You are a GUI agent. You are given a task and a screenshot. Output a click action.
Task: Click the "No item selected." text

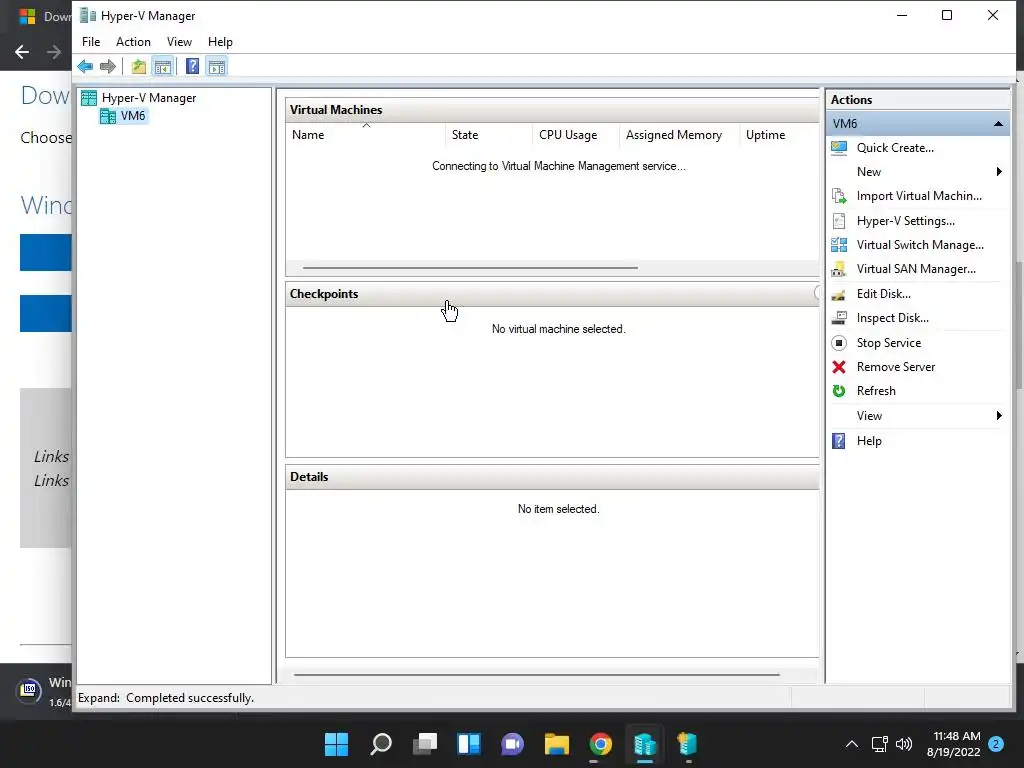coord(559,509)
